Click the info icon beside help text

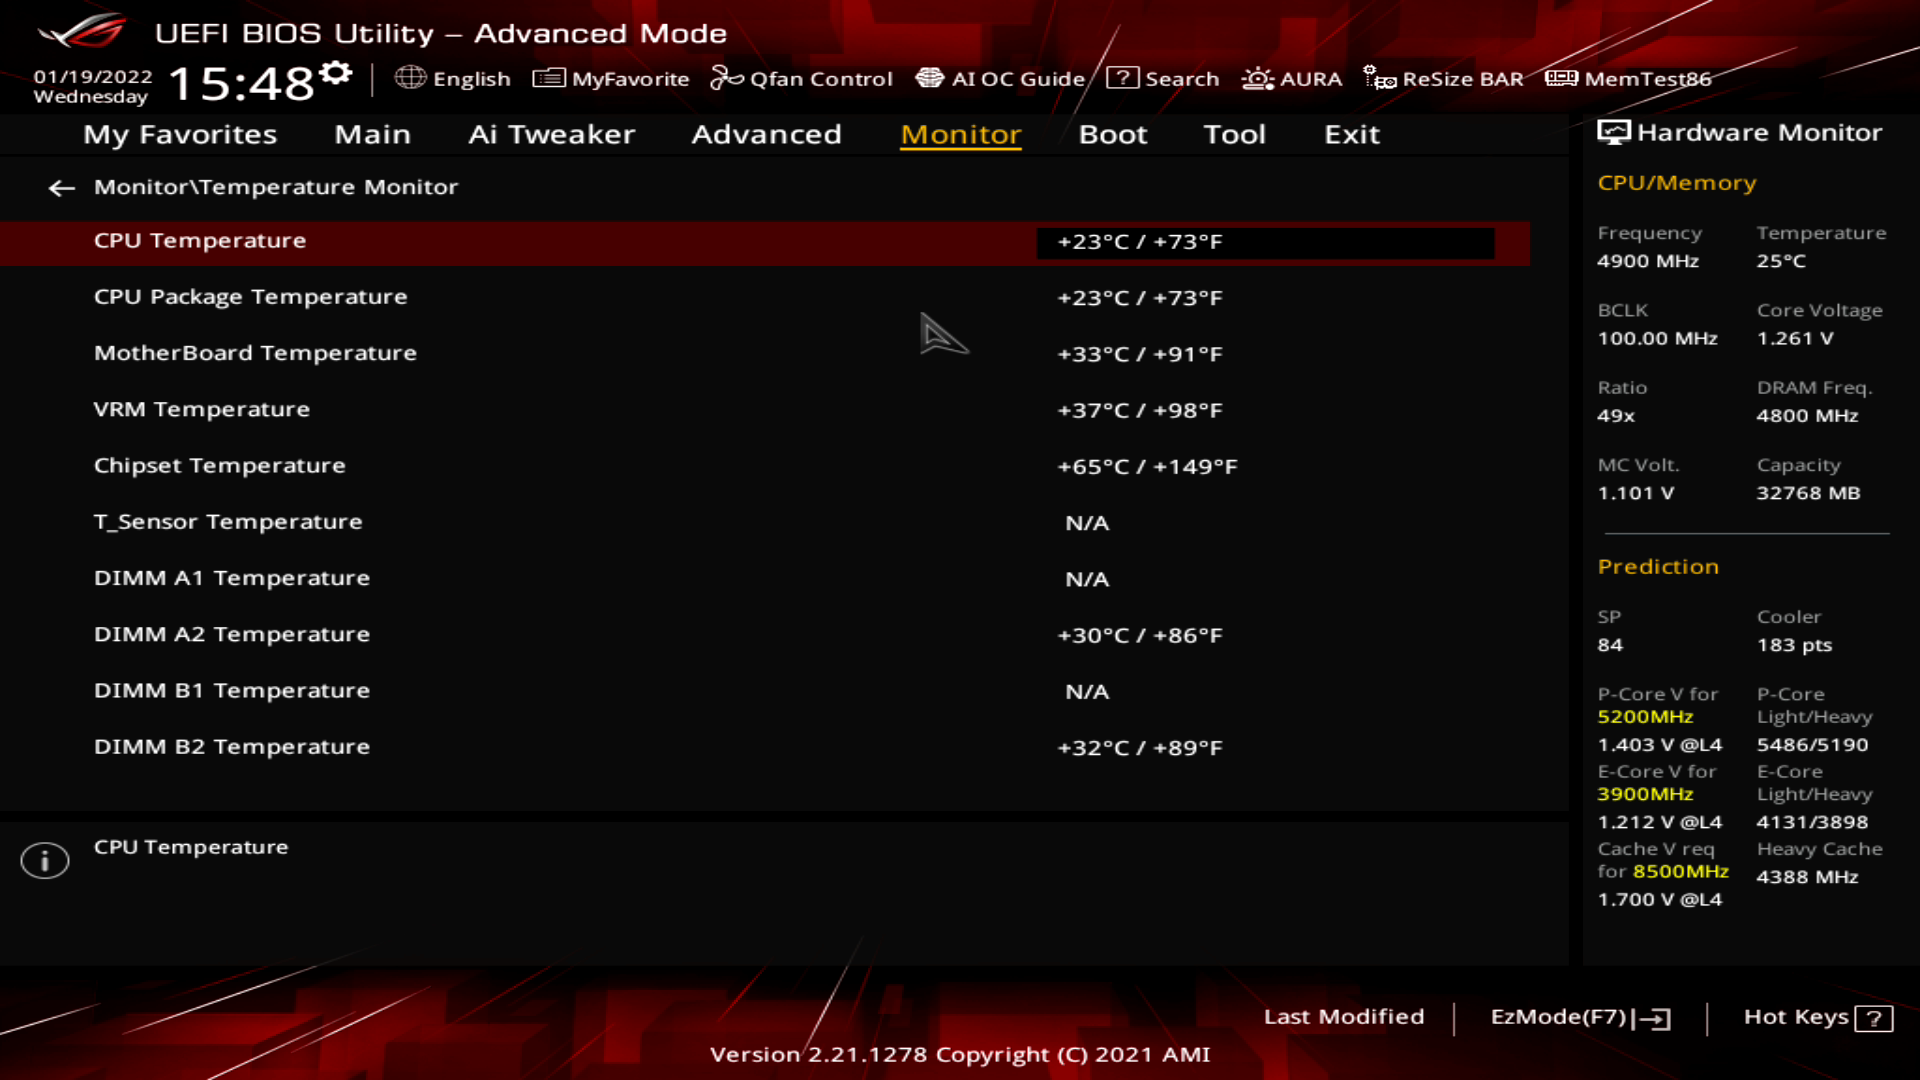[45, 860]
